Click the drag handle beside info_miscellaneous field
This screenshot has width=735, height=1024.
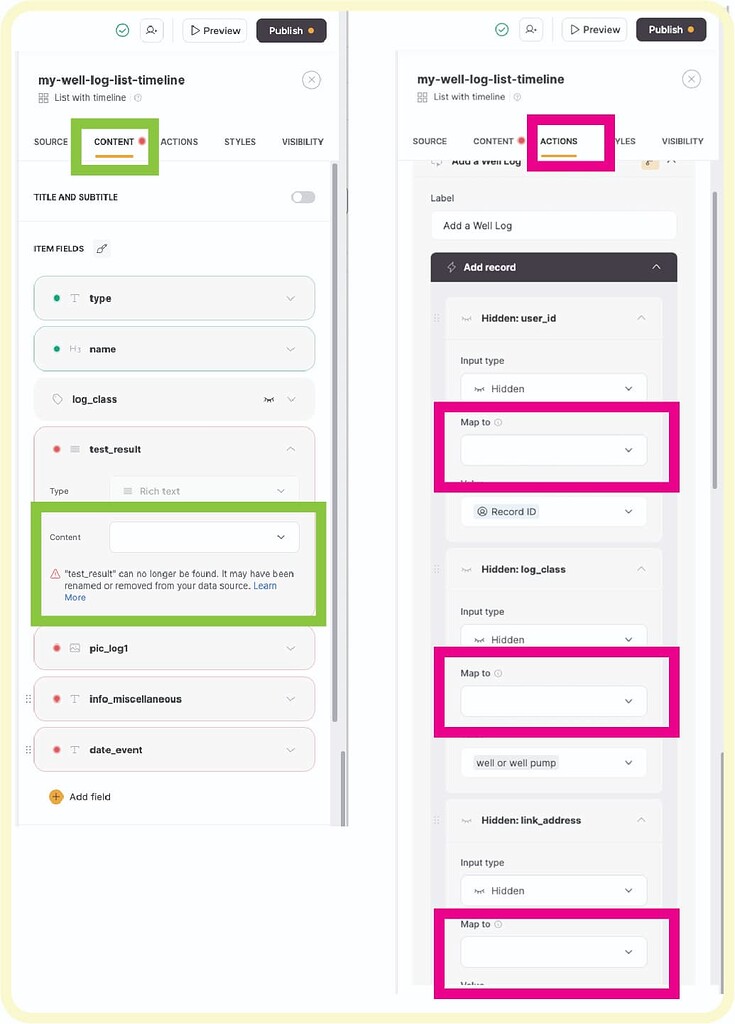[x=30, y=699]
